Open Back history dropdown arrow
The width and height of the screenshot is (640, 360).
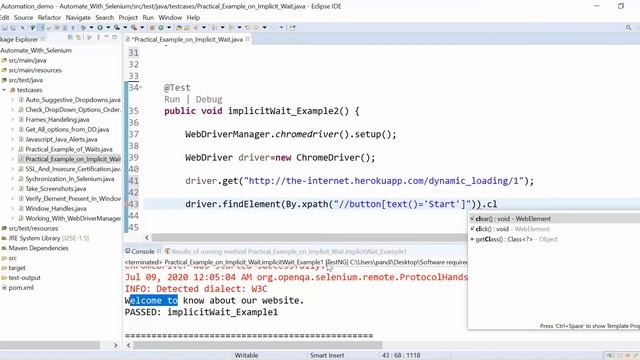coord(264,28)
